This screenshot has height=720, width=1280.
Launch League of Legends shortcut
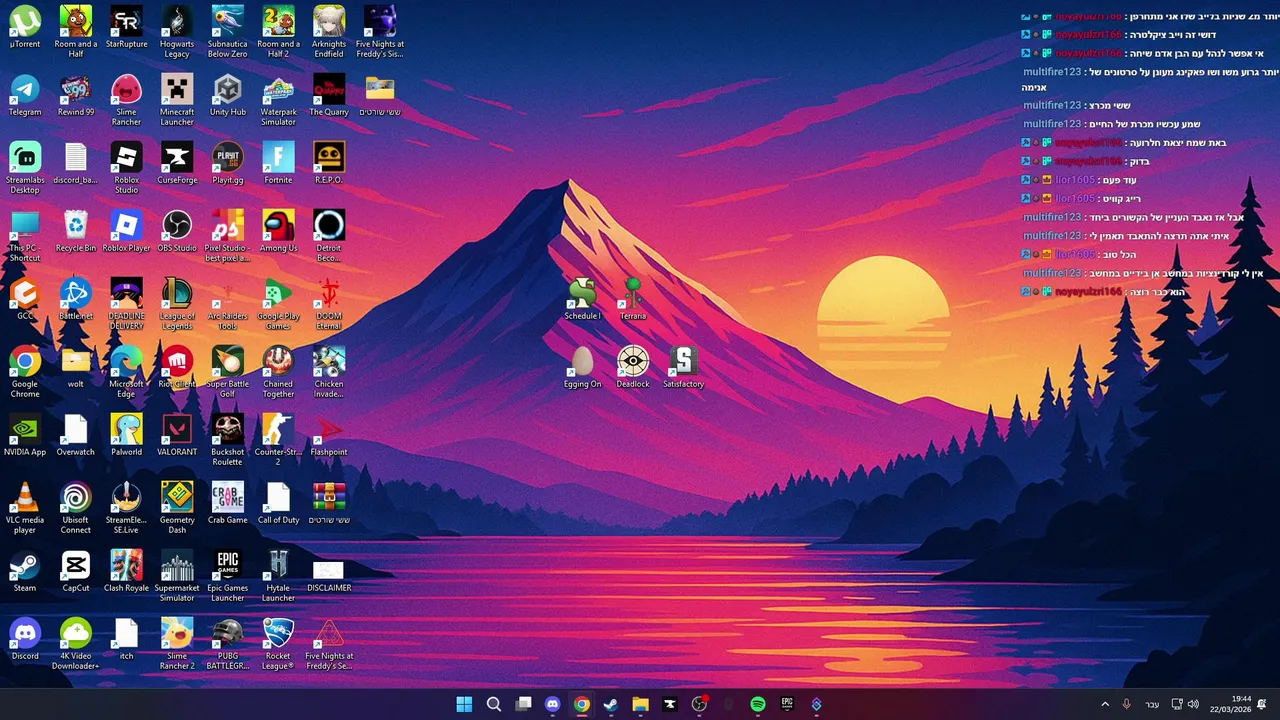[x=177, y=304]
